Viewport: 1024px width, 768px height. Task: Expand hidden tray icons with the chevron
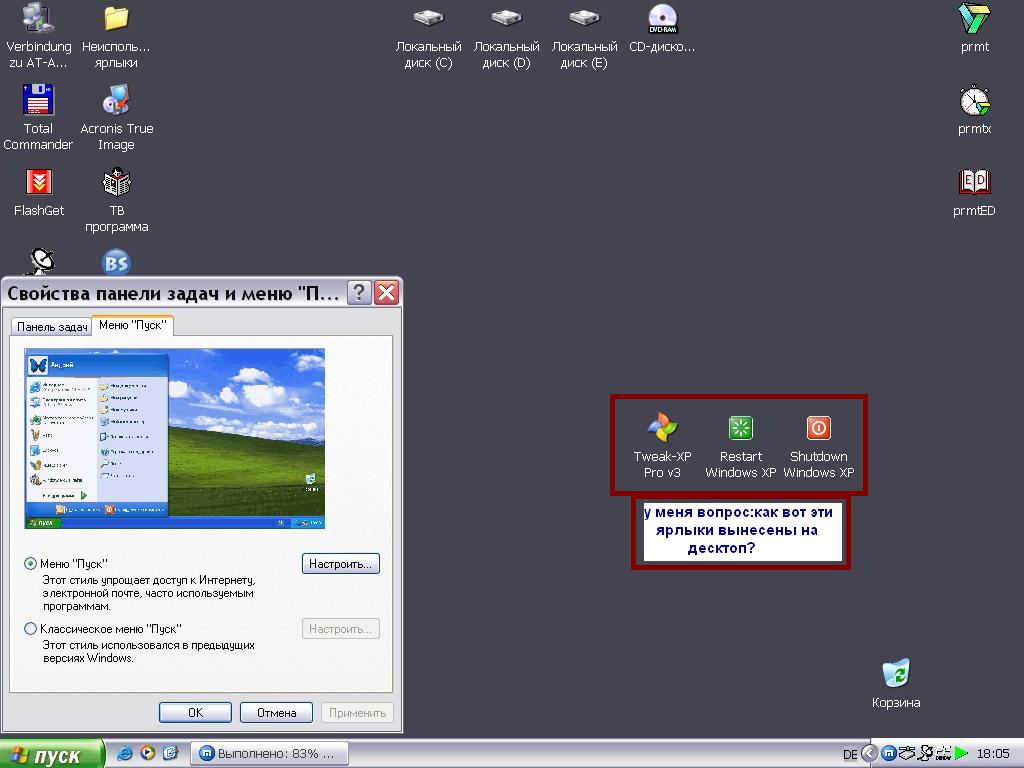[x=869, y=754]
